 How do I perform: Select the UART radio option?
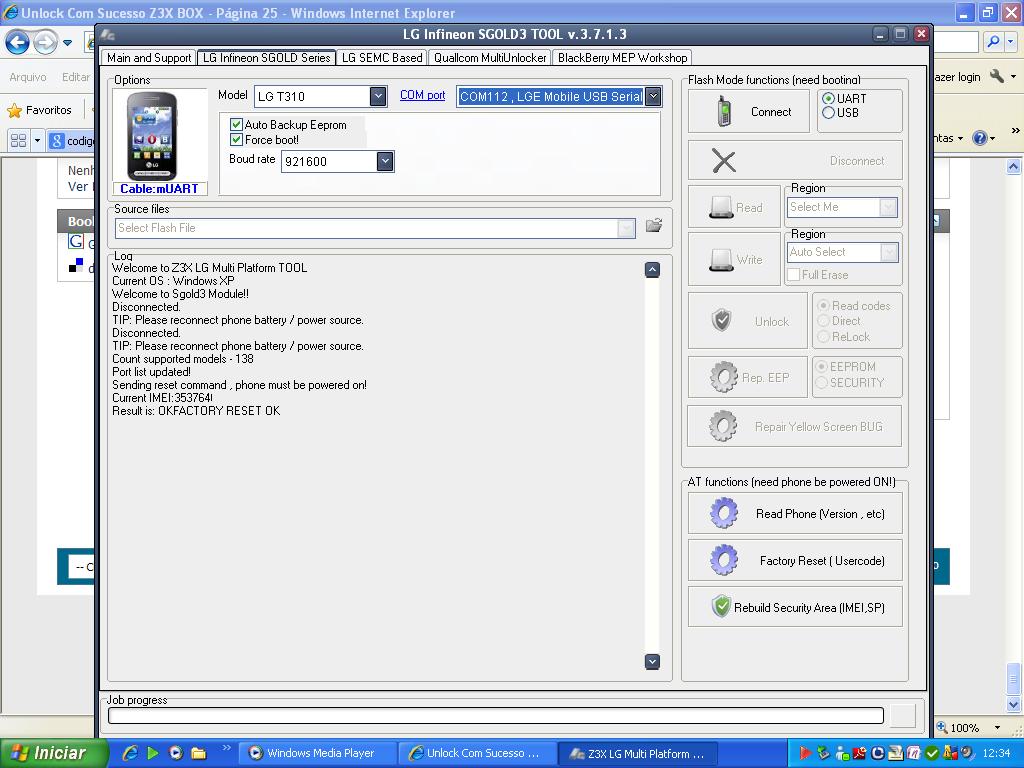pos(829,99)
